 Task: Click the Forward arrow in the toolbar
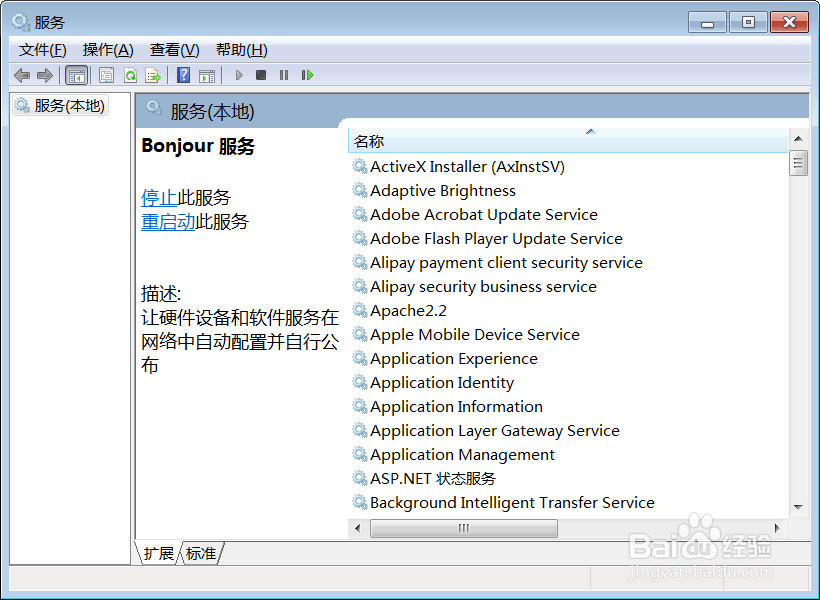click(45, 75)
